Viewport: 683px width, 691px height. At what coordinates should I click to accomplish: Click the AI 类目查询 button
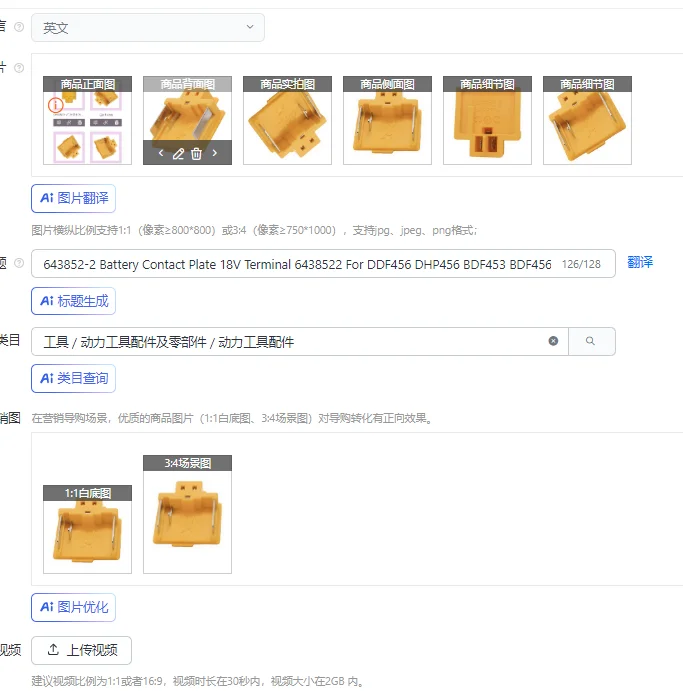click(74, 378)
